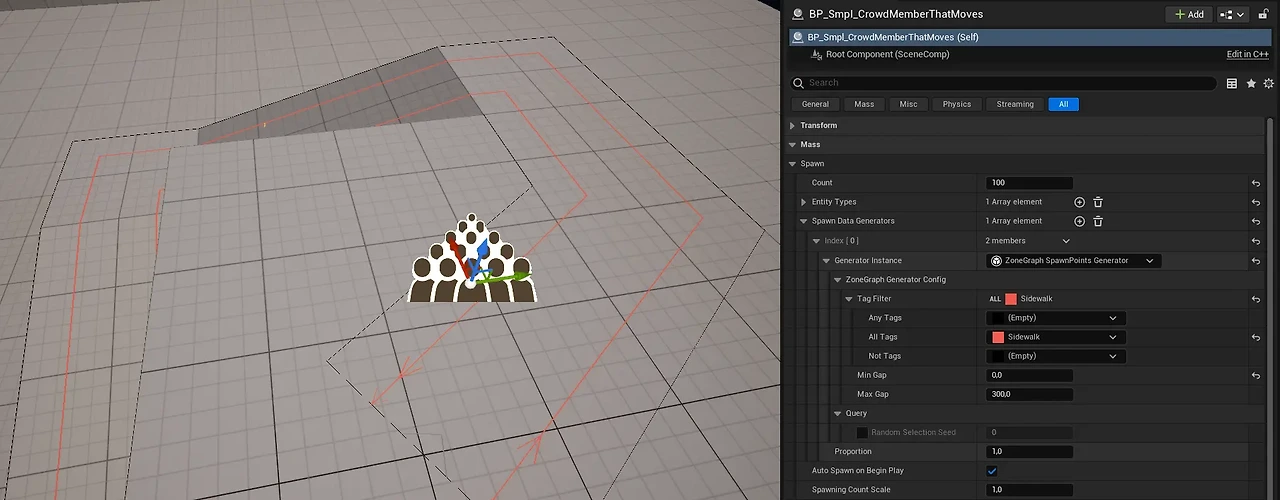1280x500 pixels.
Task: Click the Add component button
Action: [1189, 14]
